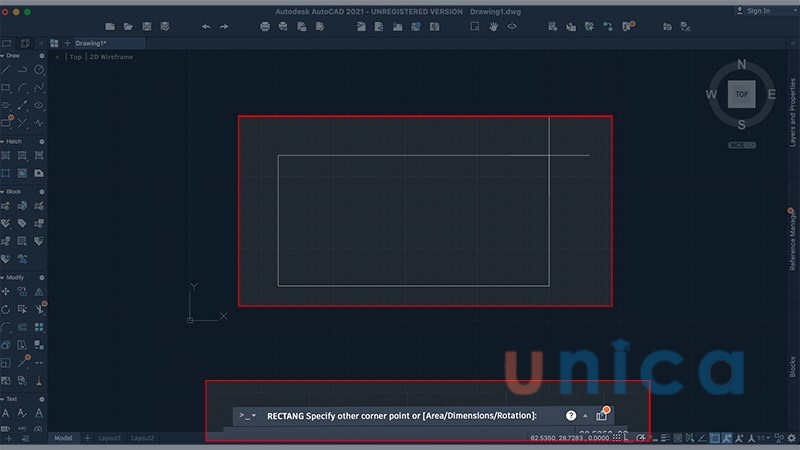Collapse the Hatch panel section

(3, 141)
